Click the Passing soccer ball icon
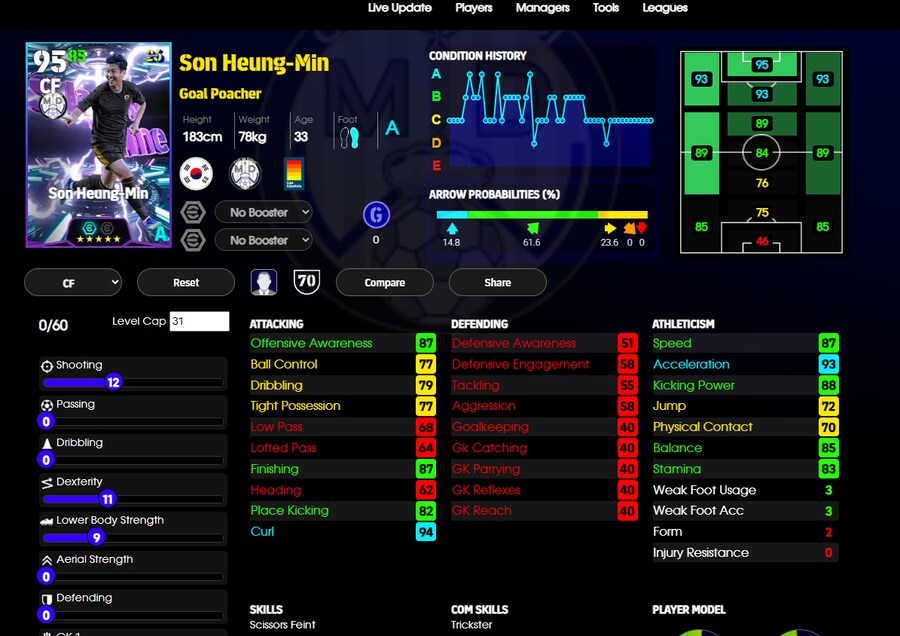This screenshot has width=900, height=636. click(x=47, y=405)
